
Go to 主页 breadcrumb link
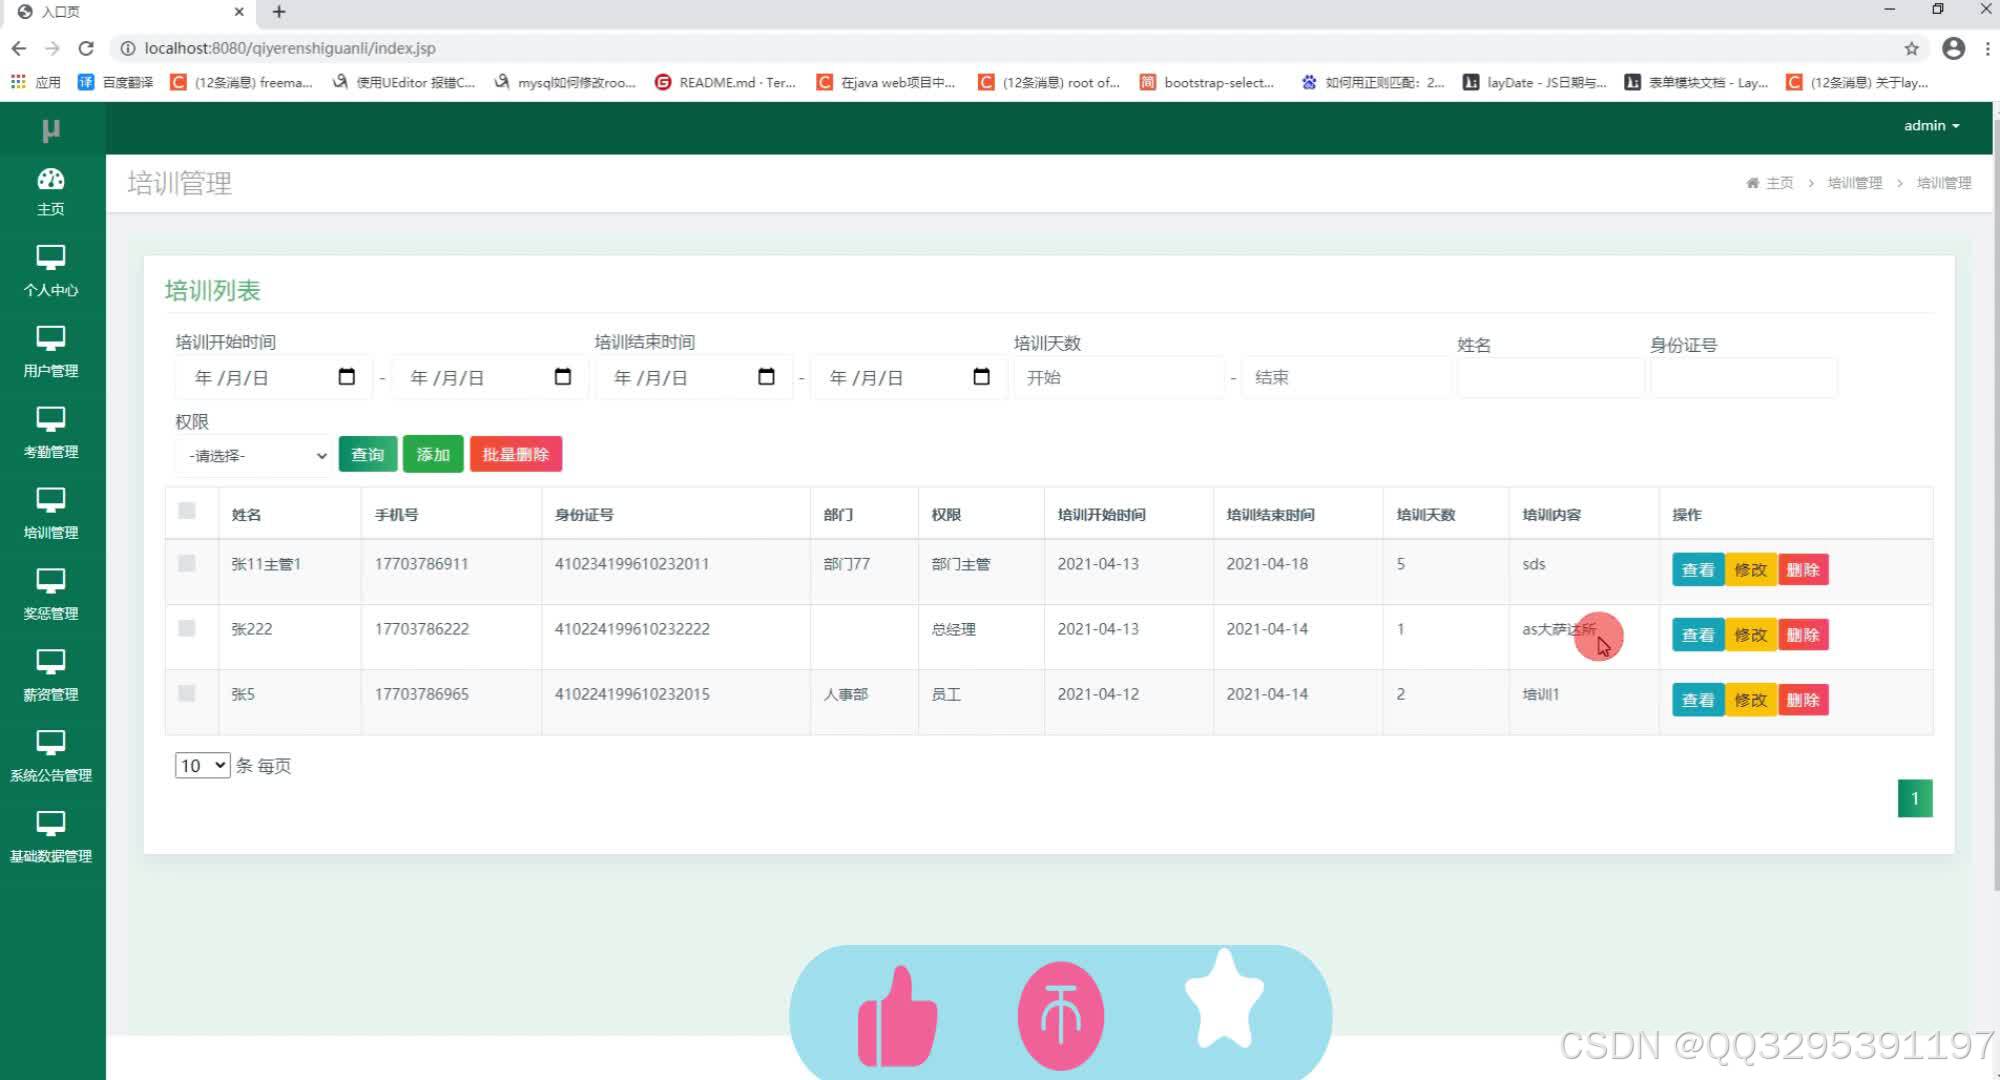point(1771,183)
